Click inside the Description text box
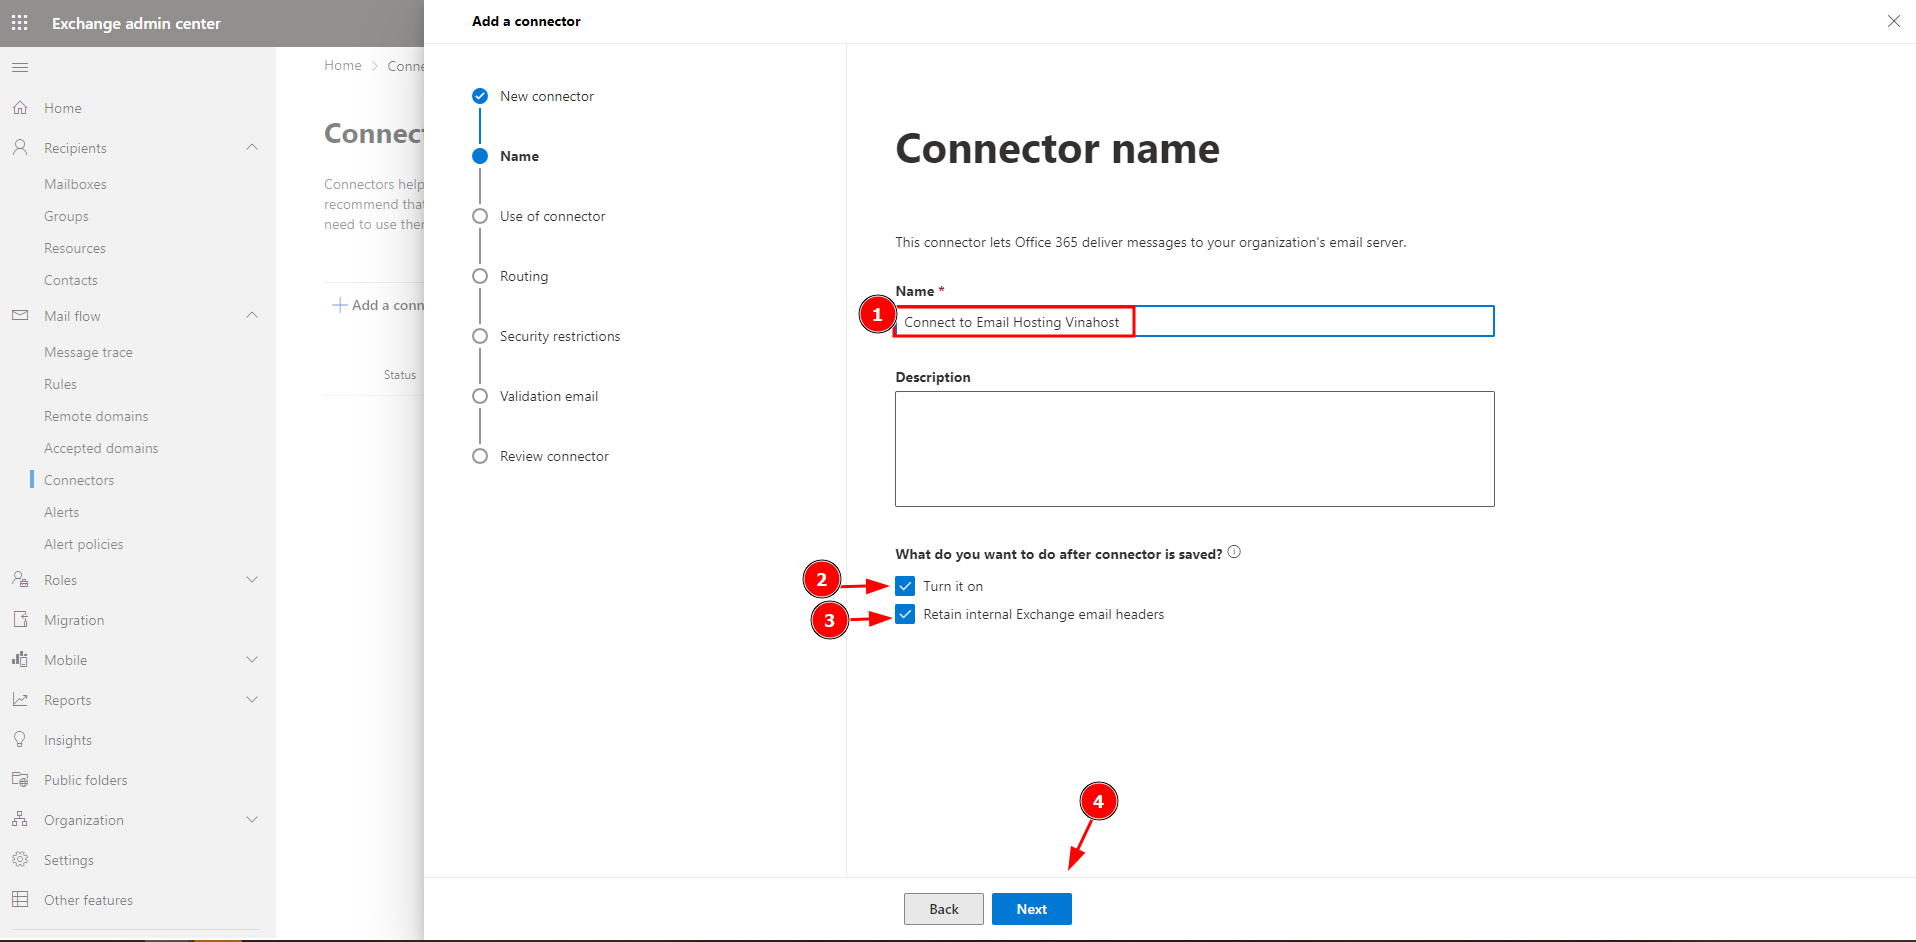The image size is (1916, 942). 1194,448
